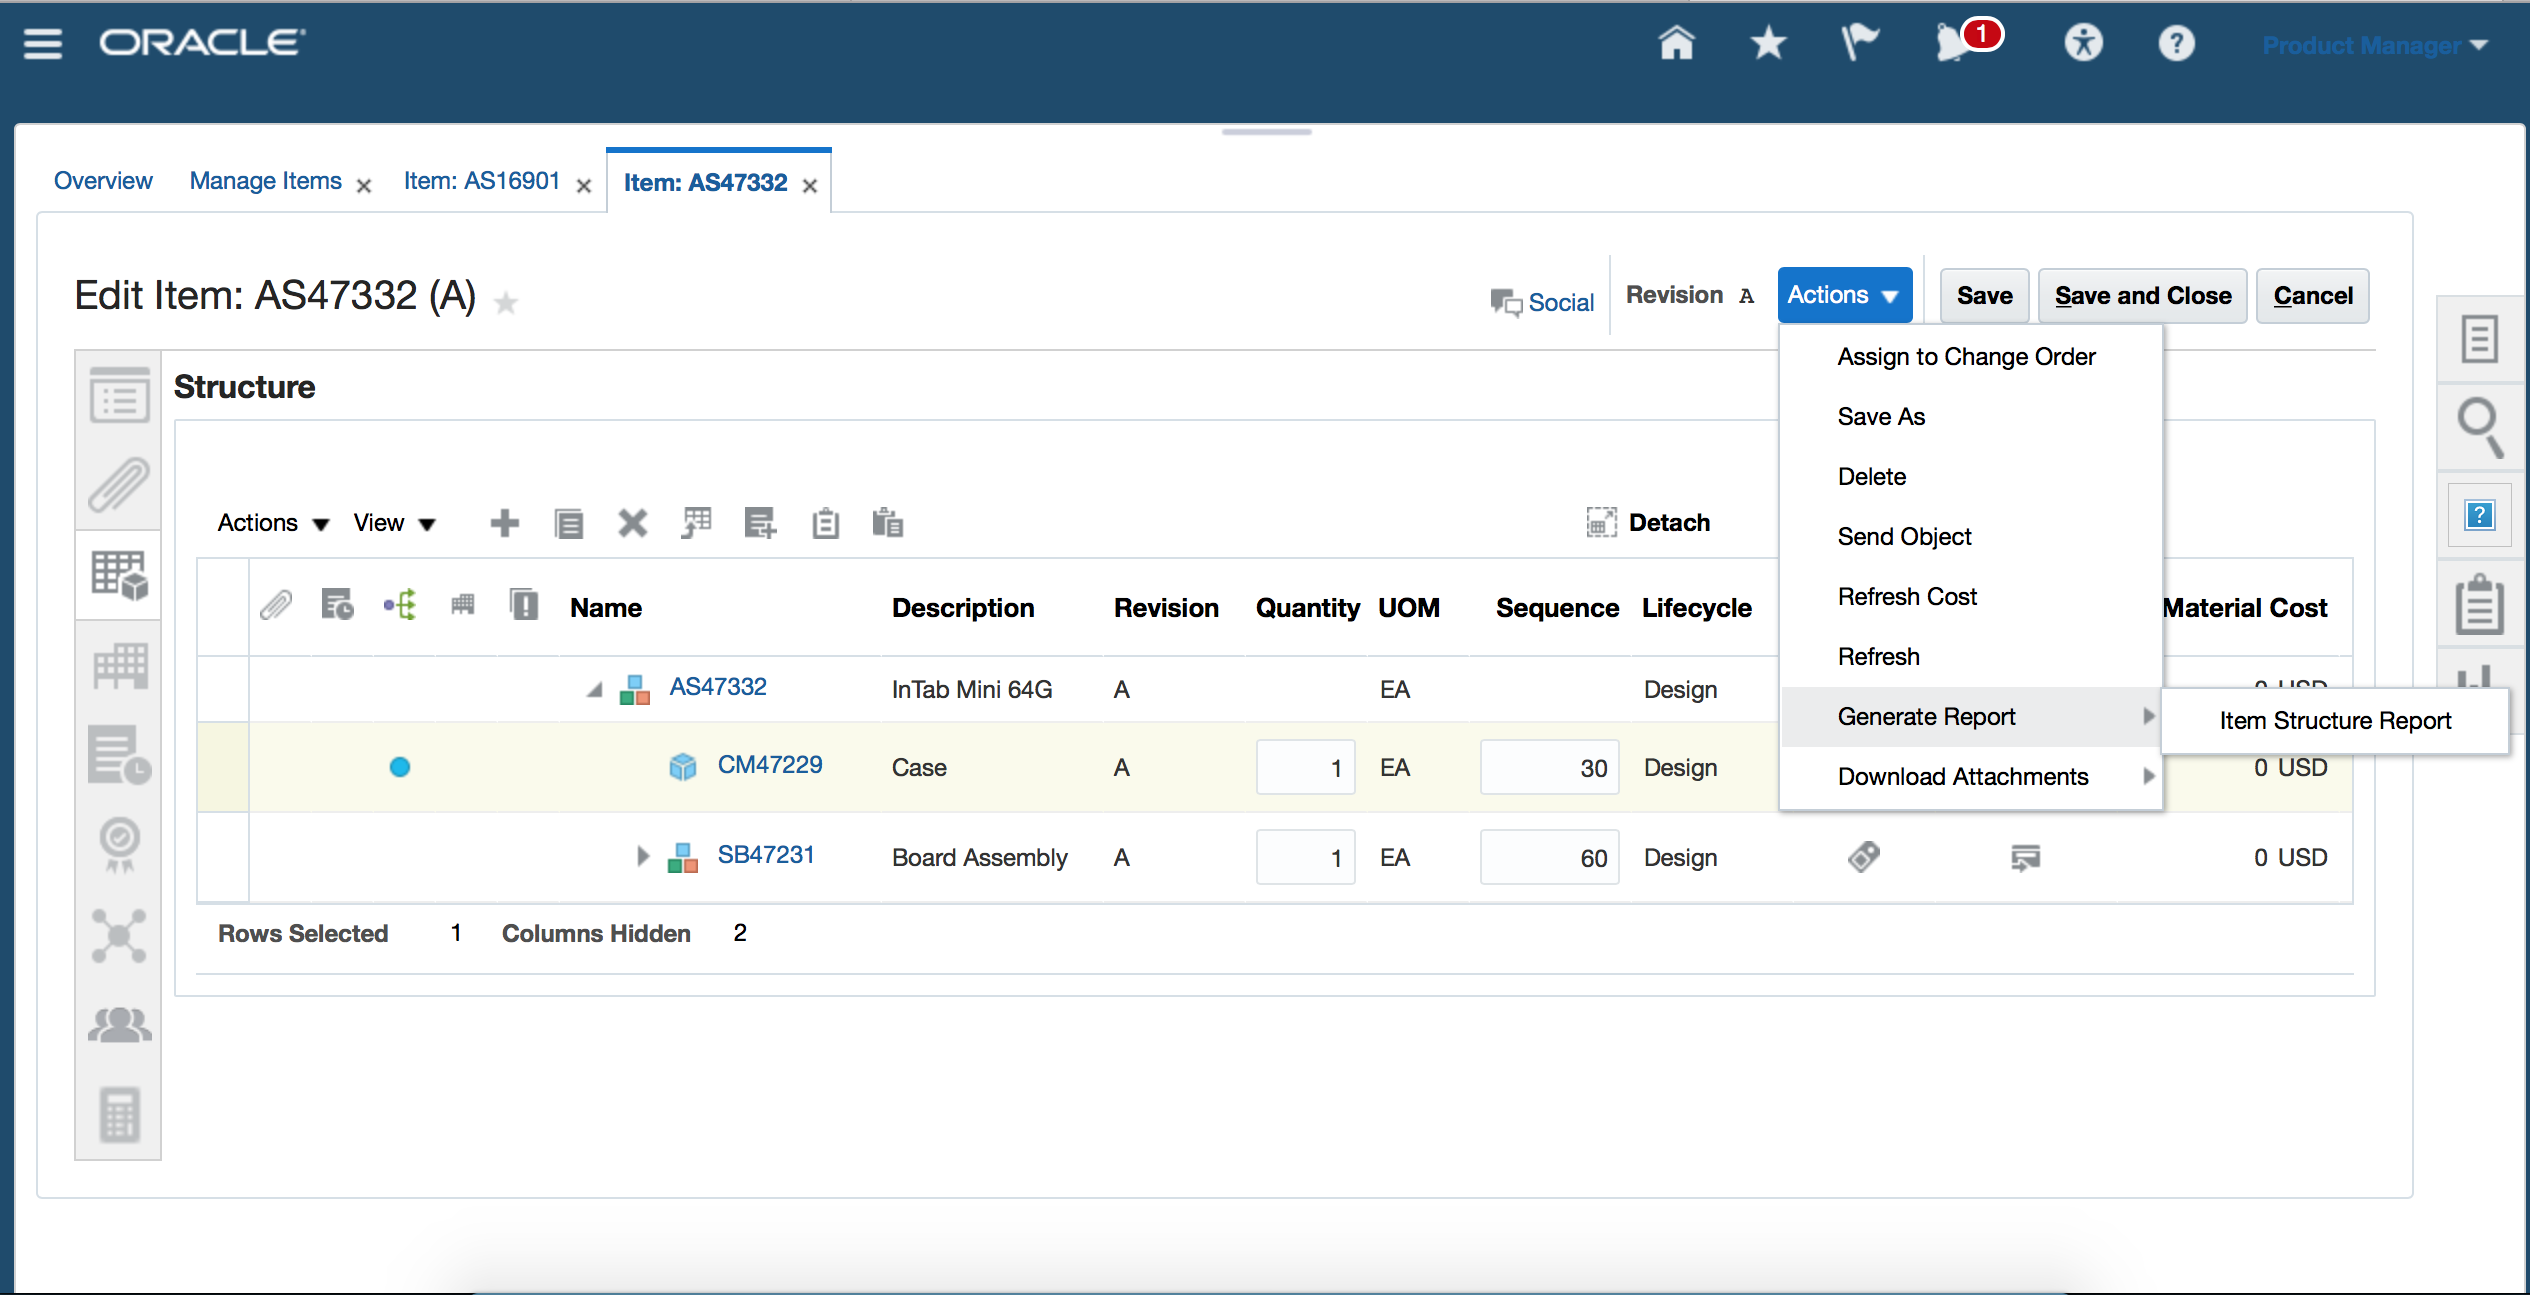Image resolution: width=2530 pixels, height=1295 pixels.
Task: Click the Sequence field showing 60
Action: click(1549, 857)
